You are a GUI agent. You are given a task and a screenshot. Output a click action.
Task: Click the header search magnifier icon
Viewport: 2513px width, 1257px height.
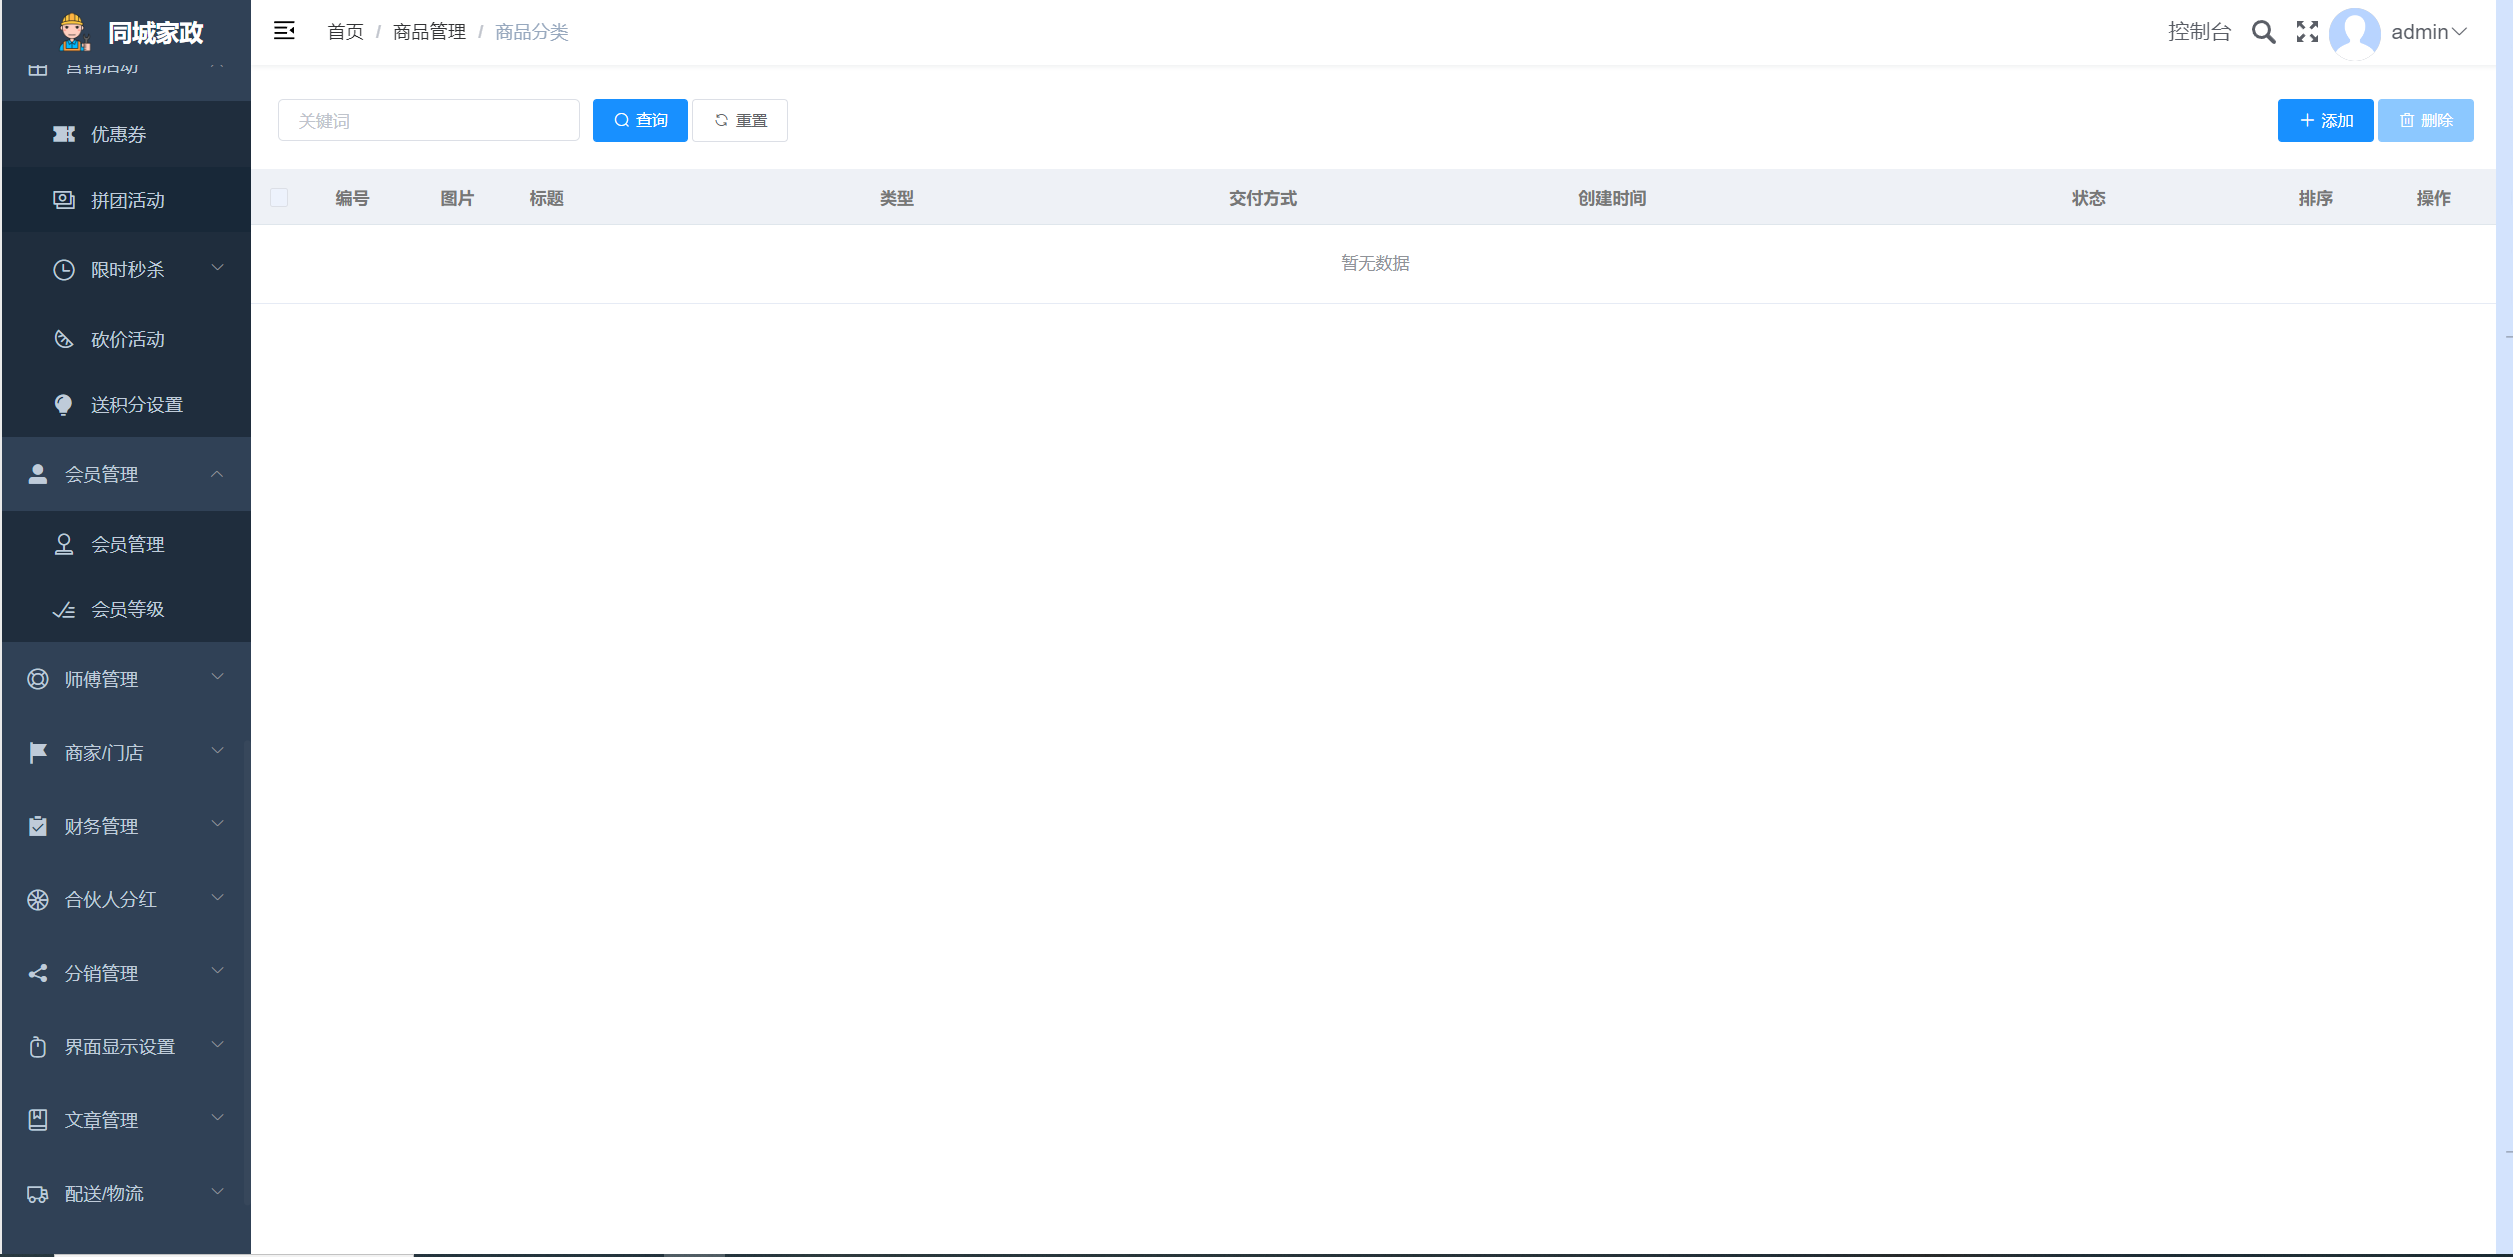tap(2263, 32)
